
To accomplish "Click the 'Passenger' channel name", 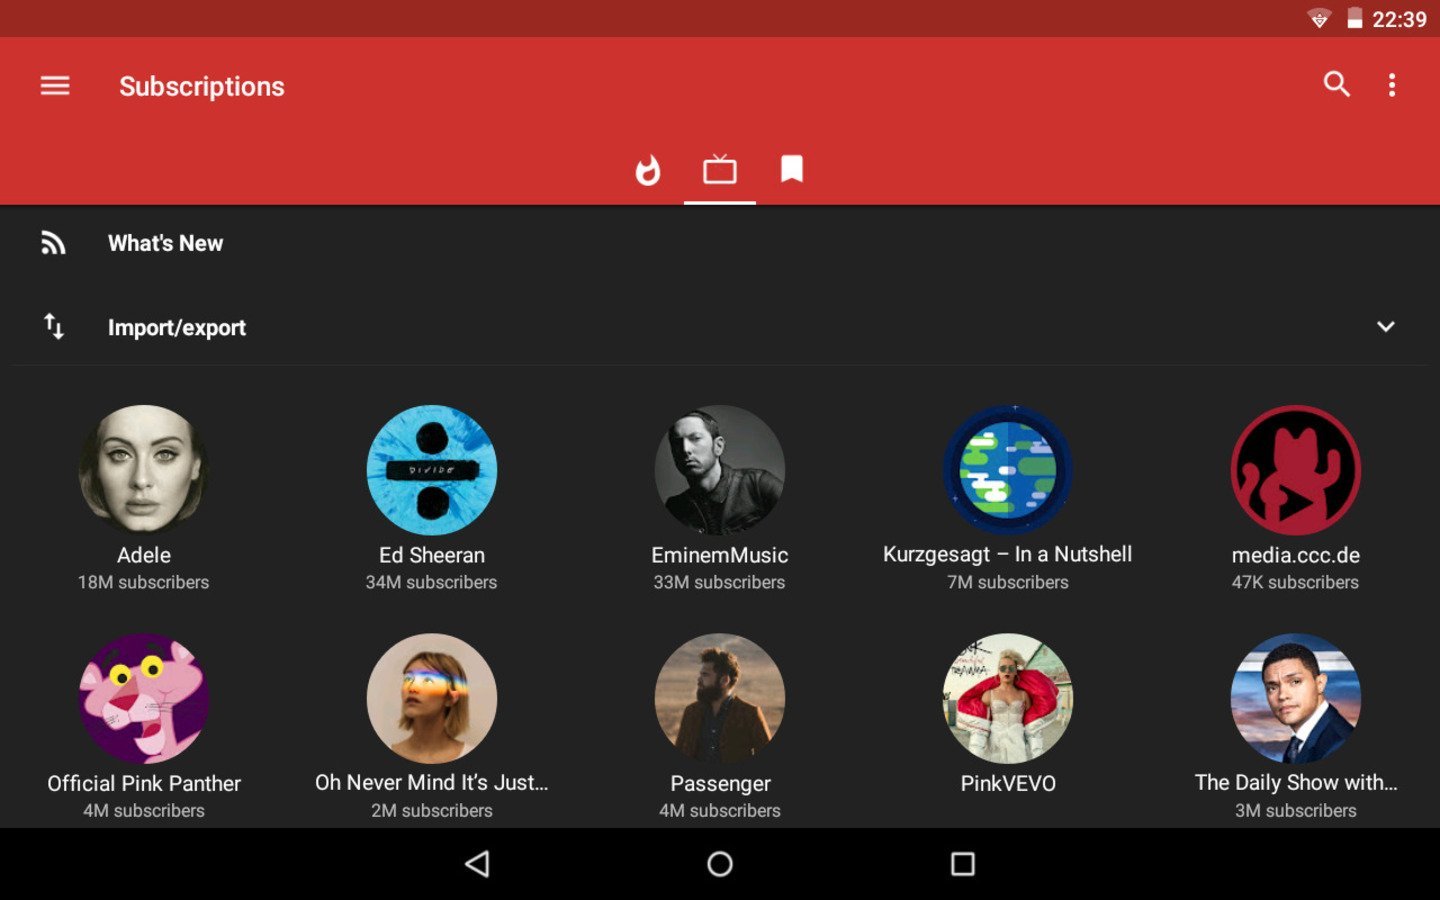I will (720, 784).
